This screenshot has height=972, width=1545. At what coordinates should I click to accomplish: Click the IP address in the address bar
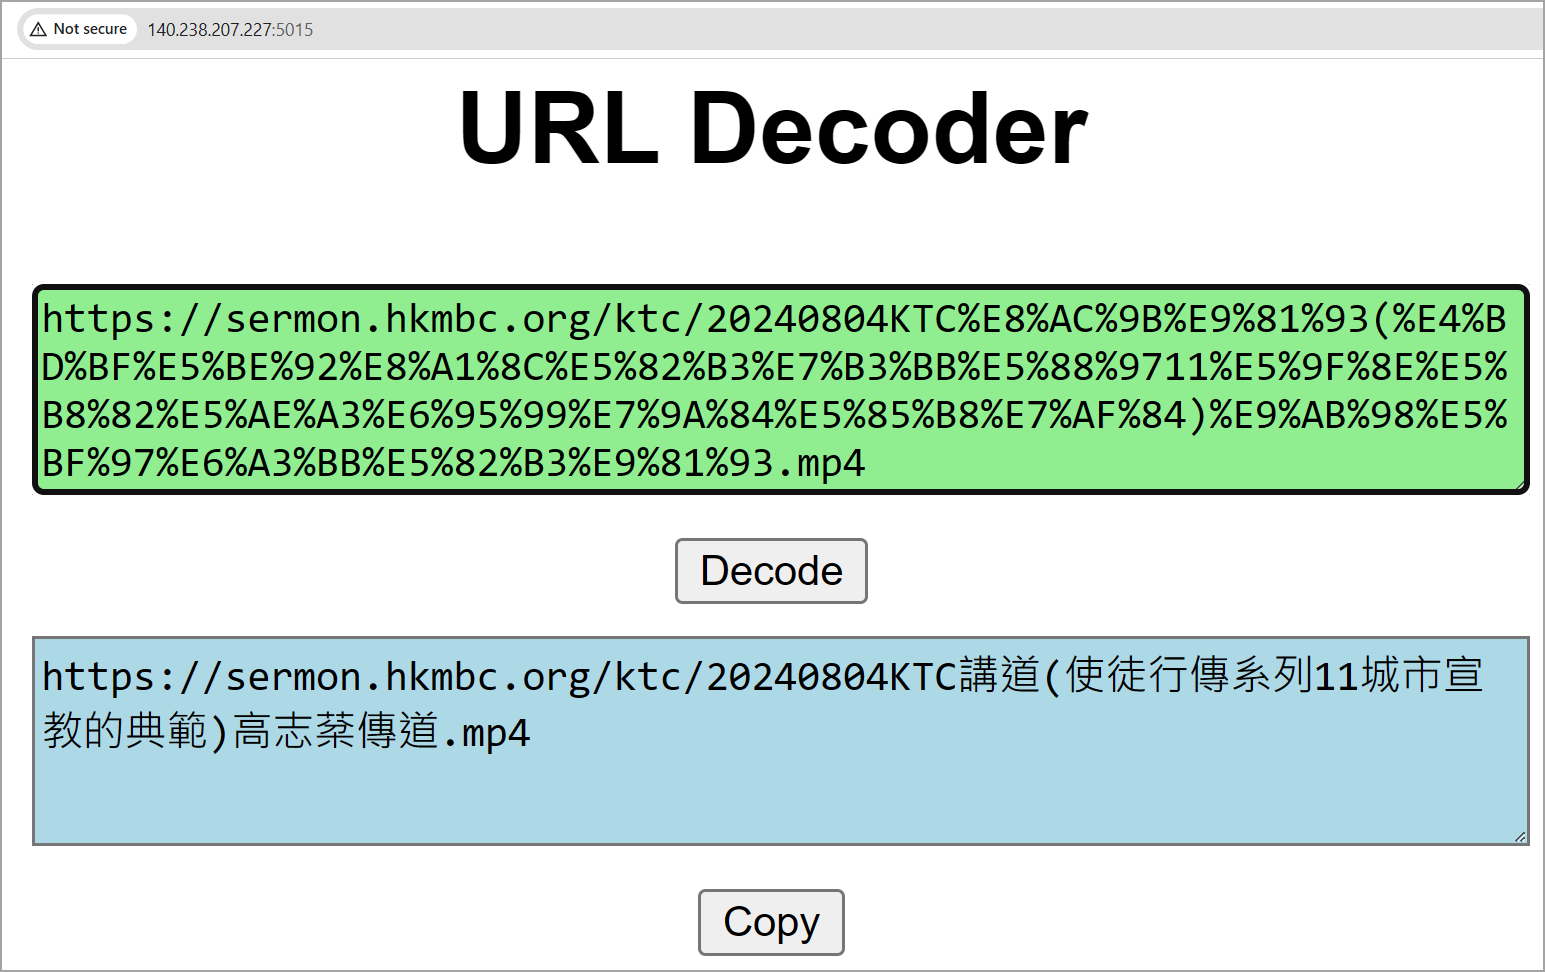point(211,29)
